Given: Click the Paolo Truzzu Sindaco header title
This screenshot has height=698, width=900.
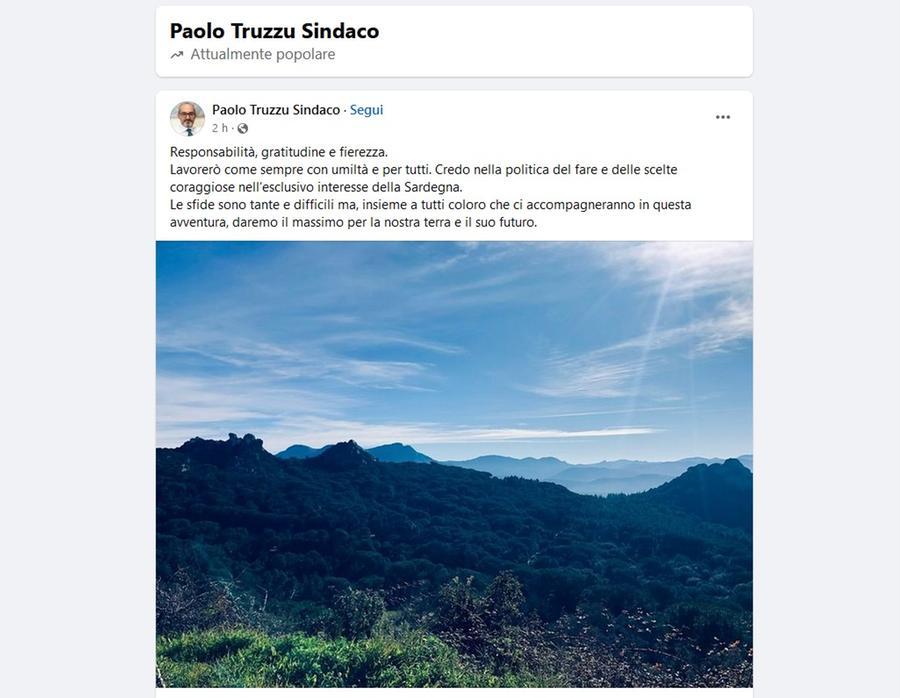Looking at the screenshot, I should point(273,31).
